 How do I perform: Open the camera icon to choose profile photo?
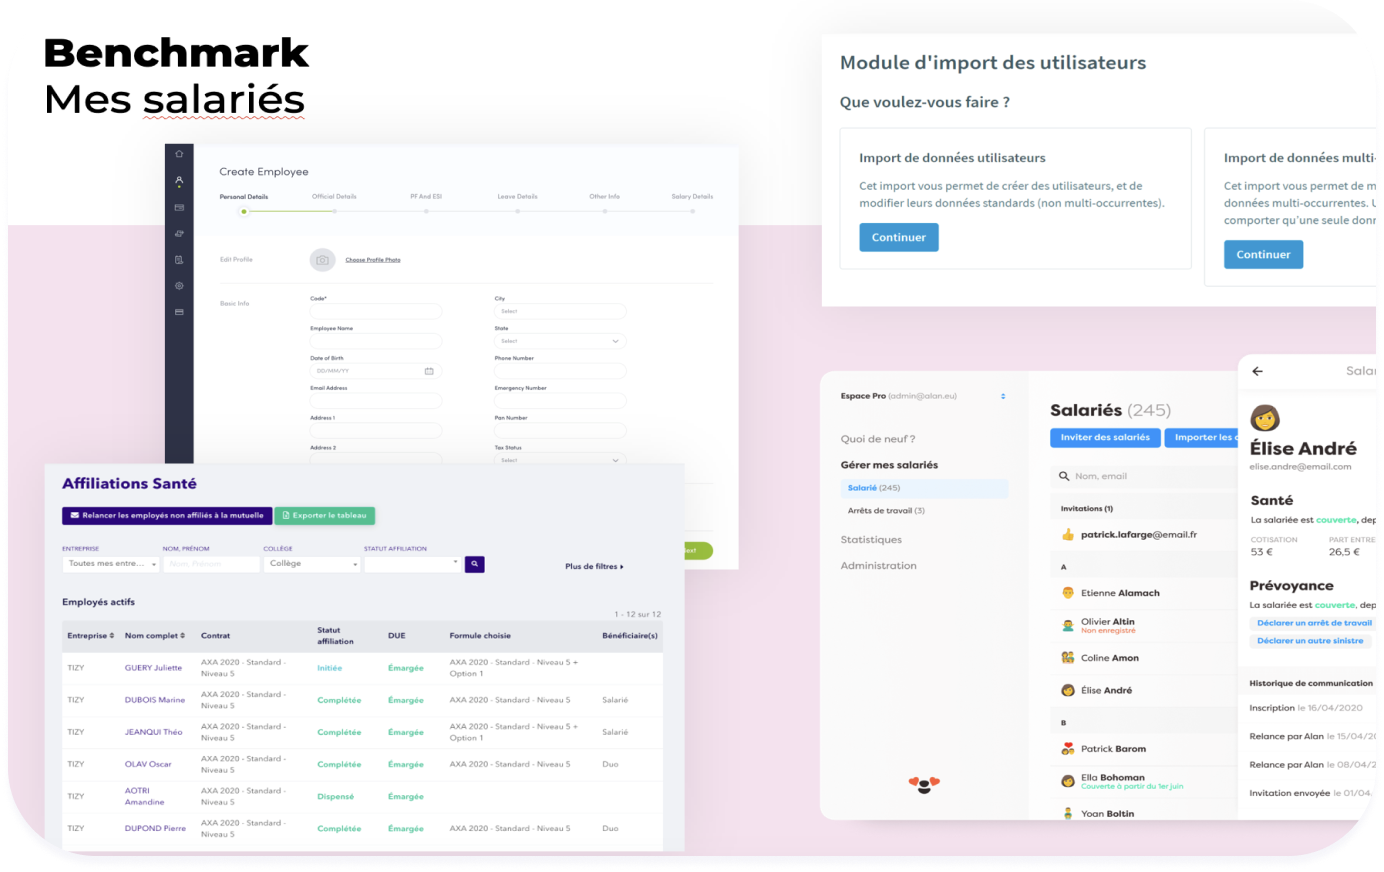coord(322,259)
